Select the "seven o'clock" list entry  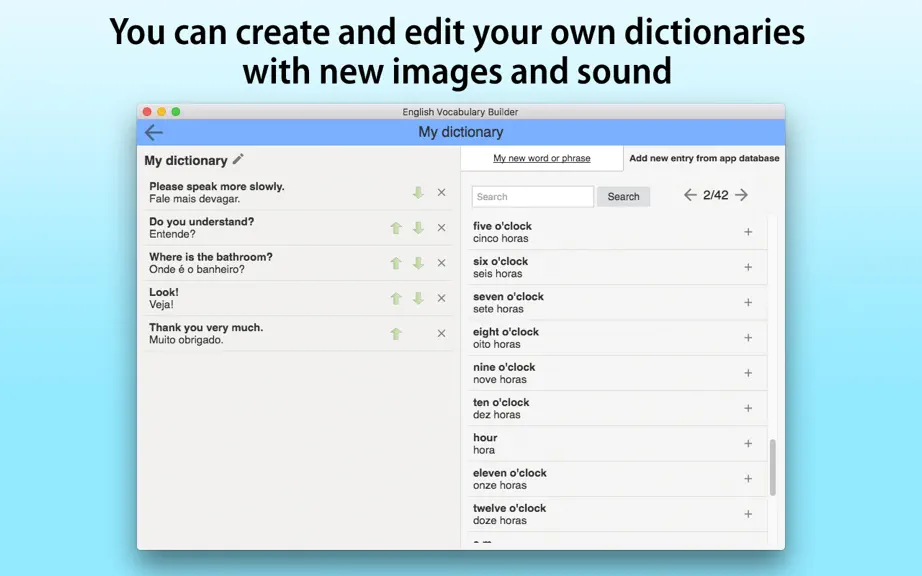coord(618,303)
